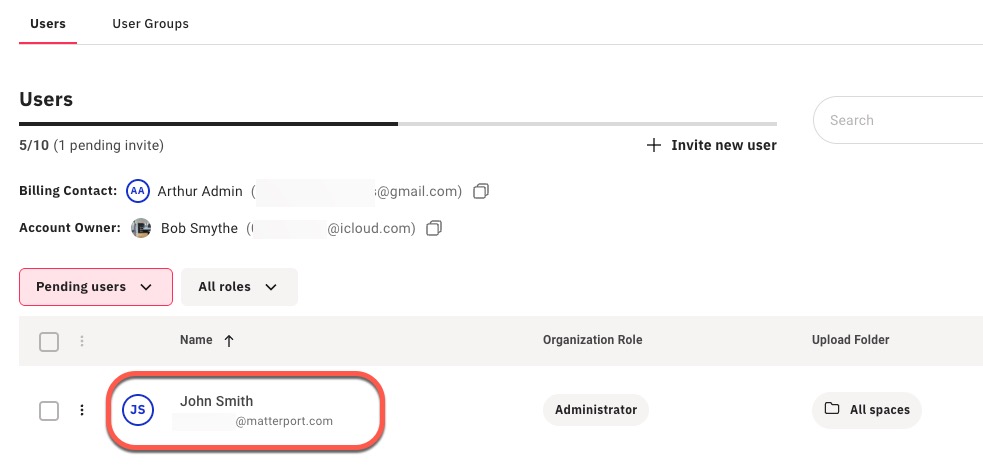Click Bob Smythe's profile photo
Viewport: 983px width, 472px height.
coord(141,228)
